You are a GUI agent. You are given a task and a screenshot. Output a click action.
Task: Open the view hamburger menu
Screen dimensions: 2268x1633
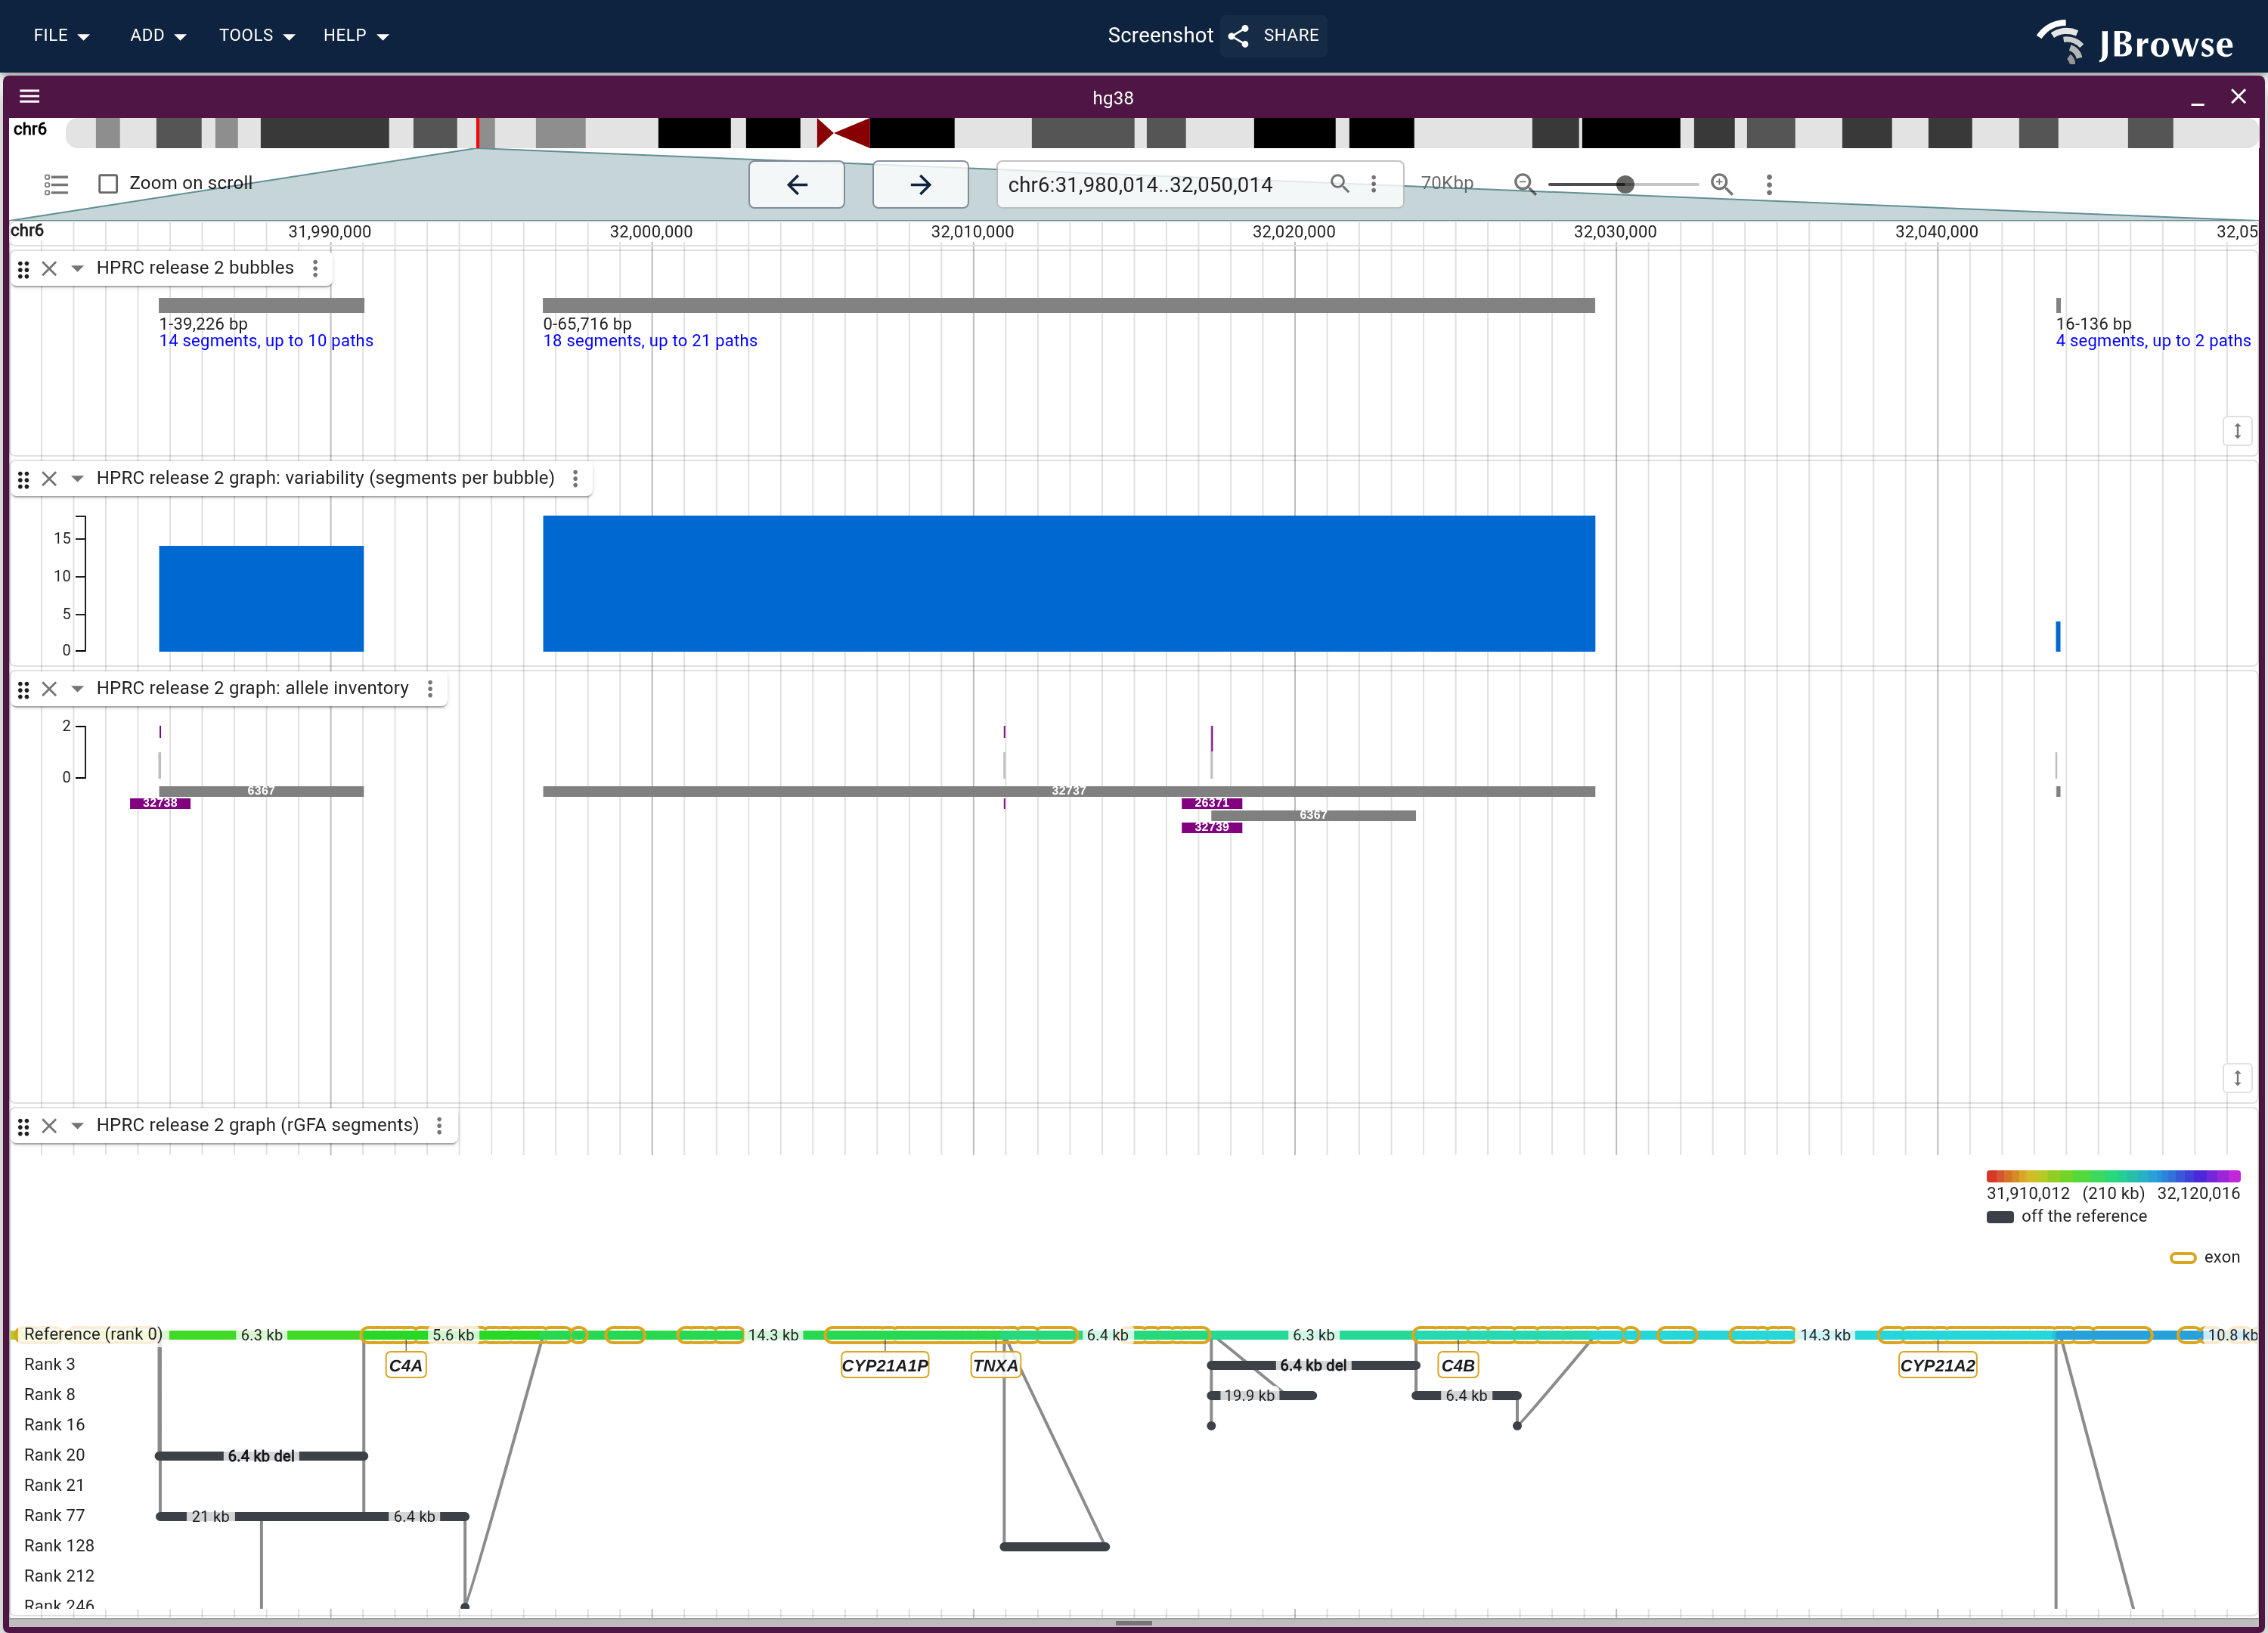point(29,97)
